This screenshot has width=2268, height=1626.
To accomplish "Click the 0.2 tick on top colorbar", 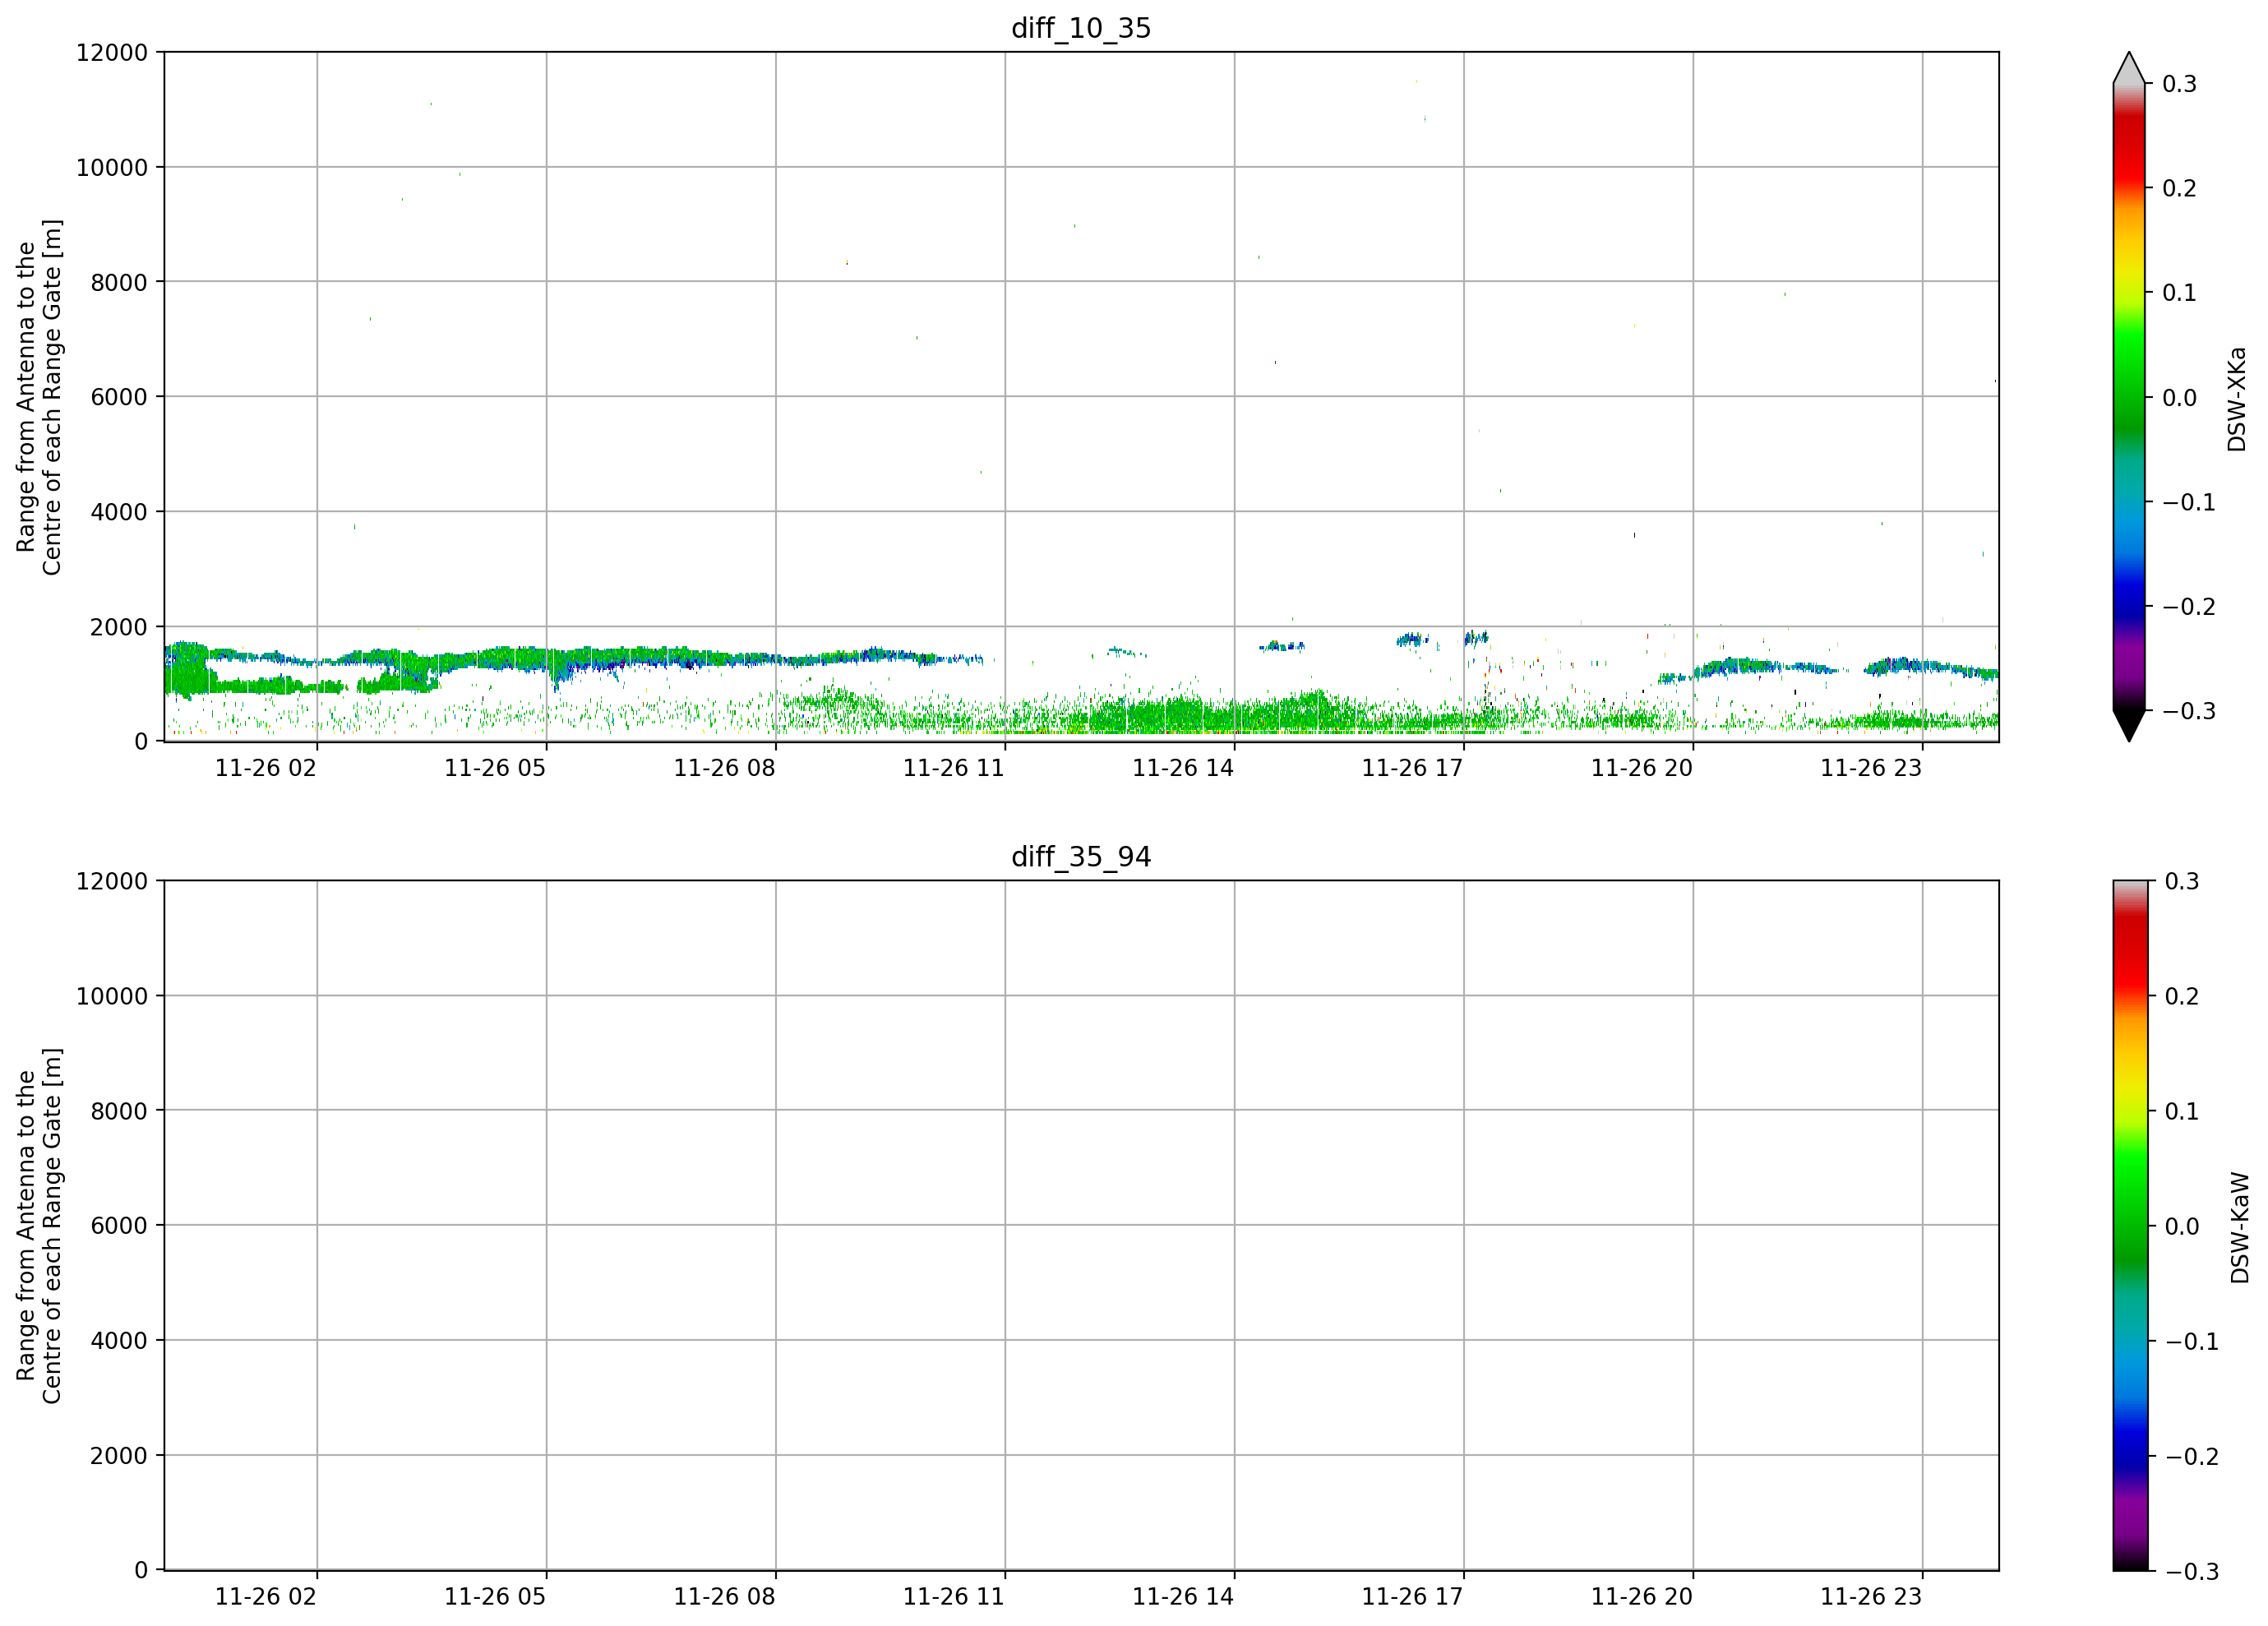I will [x=2179, y=188].
